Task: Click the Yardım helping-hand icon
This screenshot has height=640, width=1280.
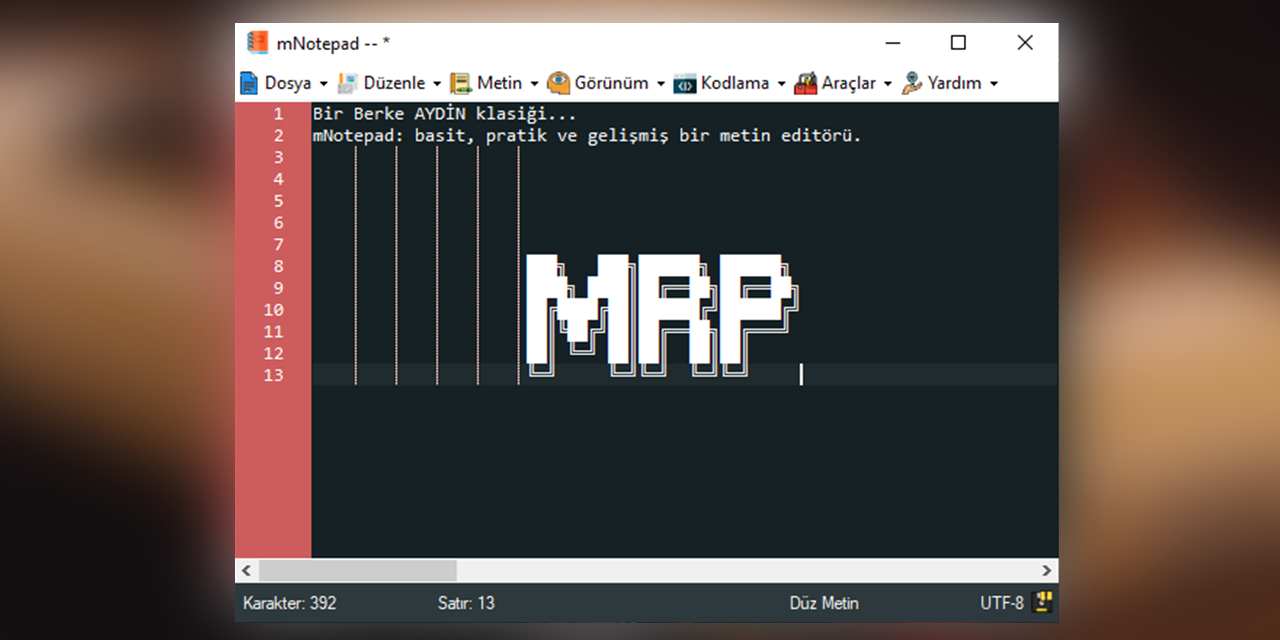Action: coord(909,83)
